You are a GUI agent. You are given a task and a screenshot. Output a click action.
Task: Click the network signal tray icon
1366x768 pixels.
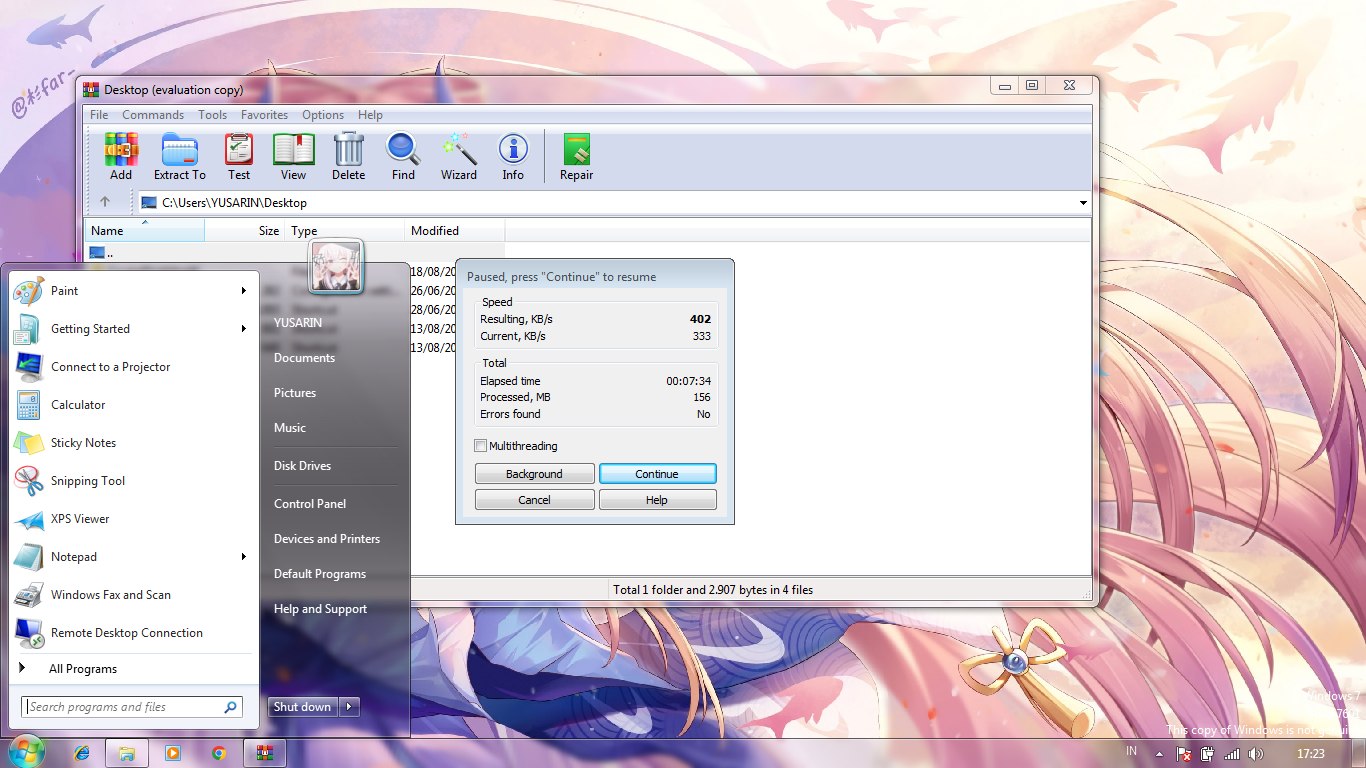pyautogui.click(x=1232, y=754)
